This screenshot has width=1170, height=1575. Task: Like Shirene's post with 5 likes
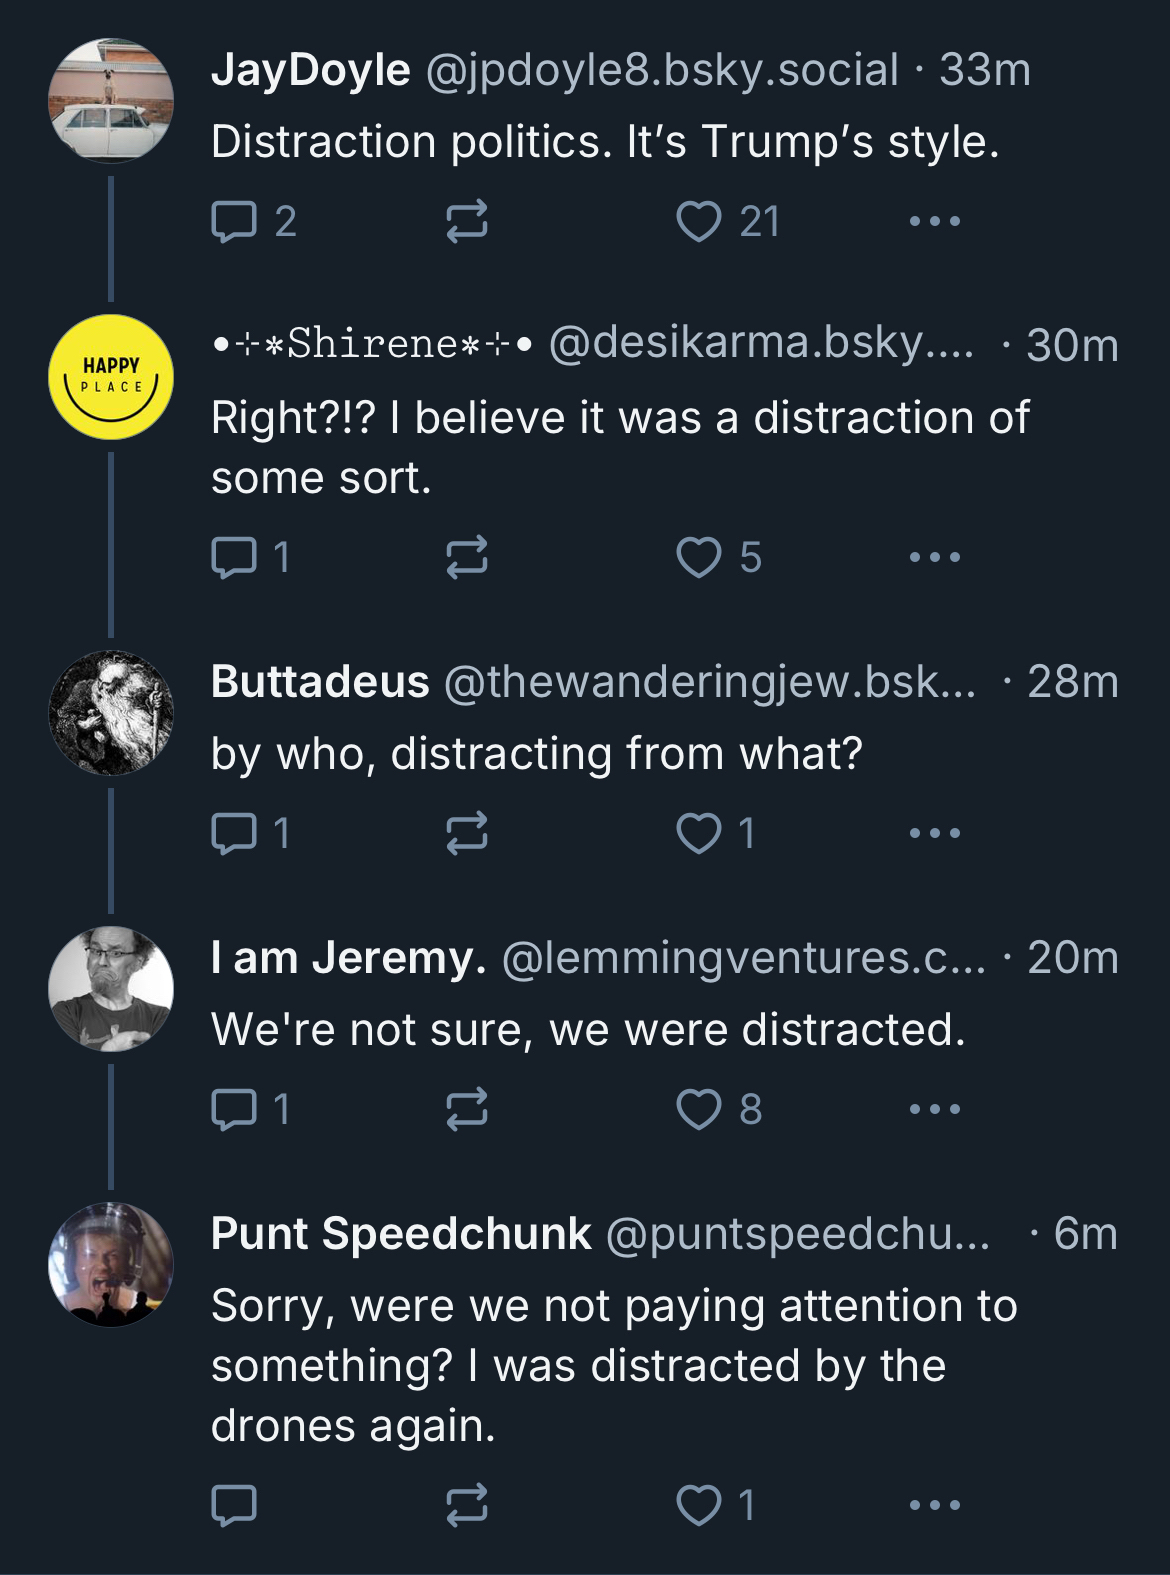(x=698, y=558)
